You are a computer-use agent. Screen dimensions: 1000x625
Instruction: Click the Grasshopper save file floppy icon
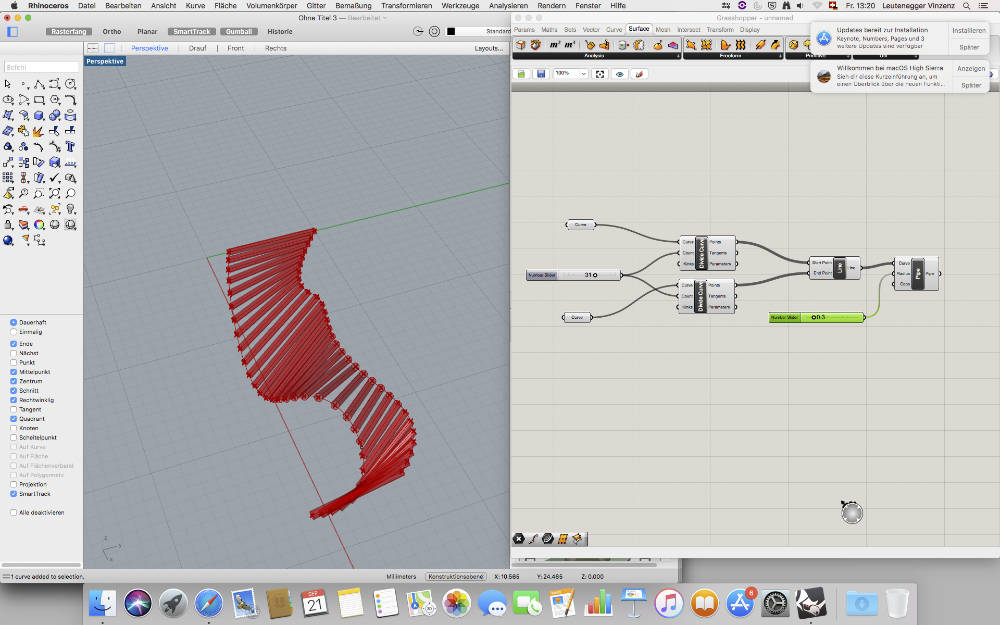[x=541, y=74]
